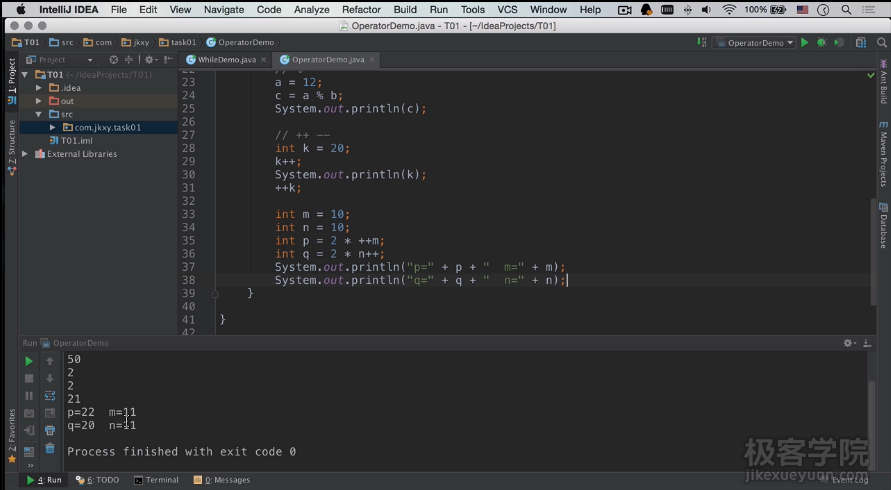
Task: Click the Debug bug icon in toolbar
Action: pyautogui.click(x=821, y=43)
